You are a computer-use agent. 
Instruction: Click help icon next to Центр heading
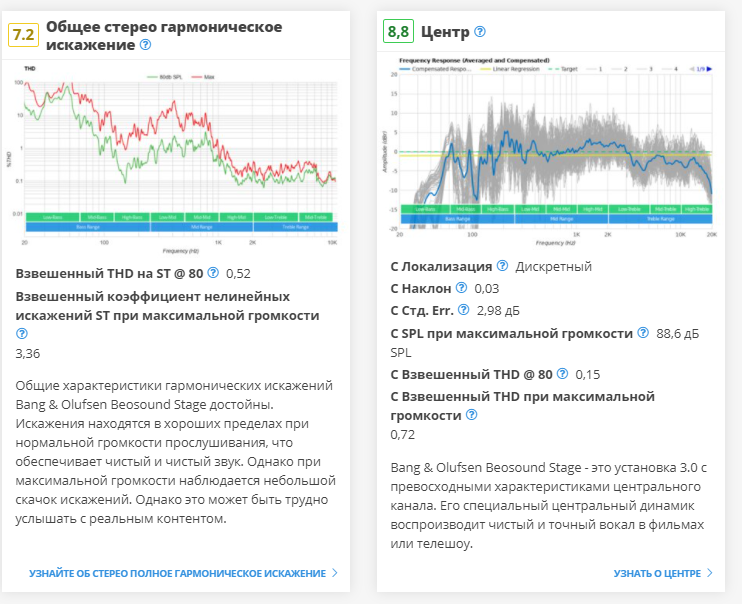click(x=480, y=32)
